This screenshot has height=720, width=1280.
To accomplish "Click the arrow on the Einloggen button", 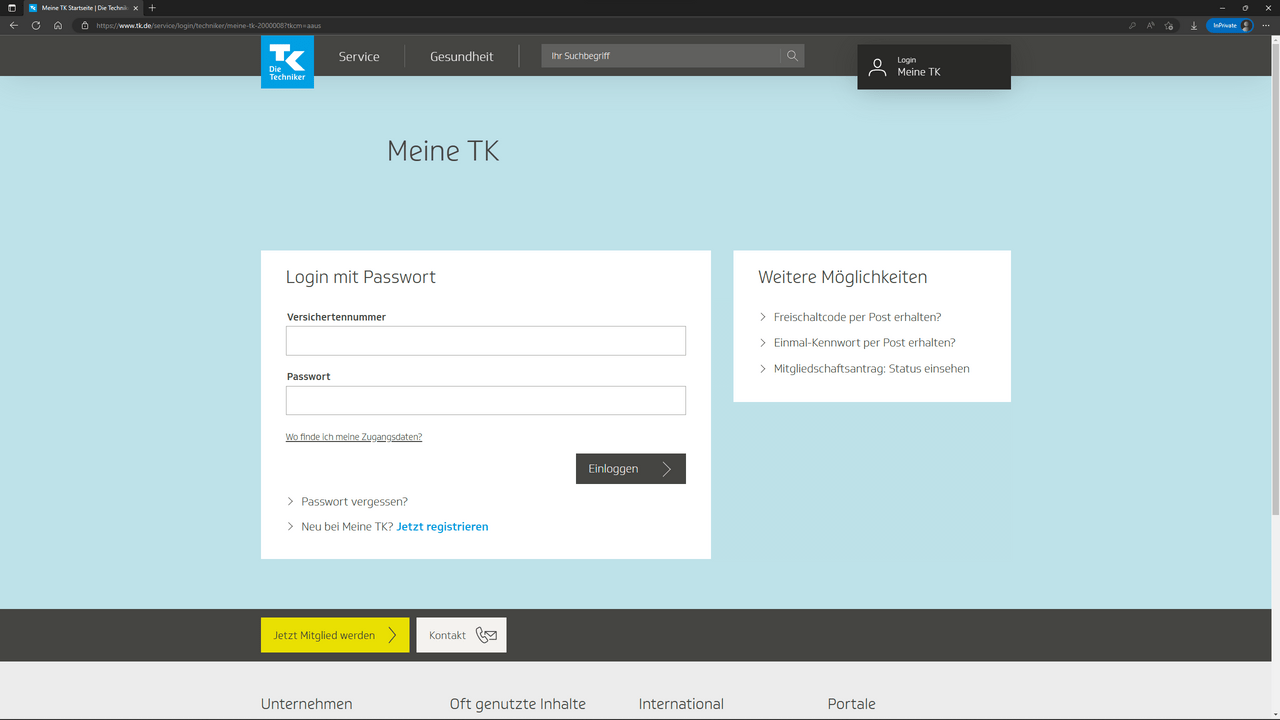I will pyautogui.click(x=667, y=469).
